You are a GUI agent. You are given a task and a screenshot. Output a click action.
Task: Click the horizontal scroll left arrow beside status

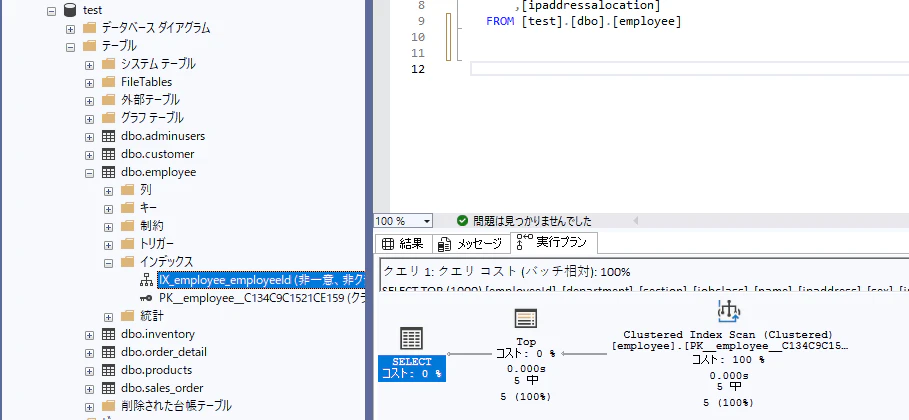(x=635, y=221)
